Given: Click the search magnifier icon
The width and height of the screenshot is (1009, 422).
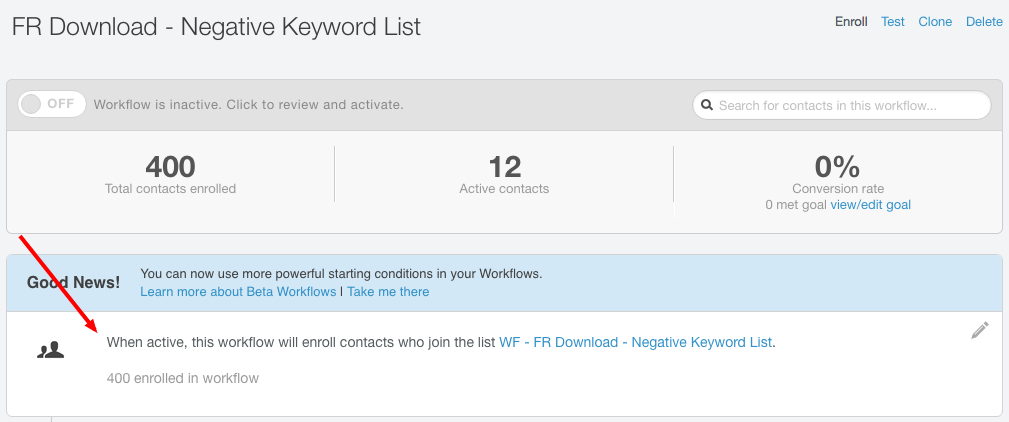Looking at the screenshot, I should (707, 105).
